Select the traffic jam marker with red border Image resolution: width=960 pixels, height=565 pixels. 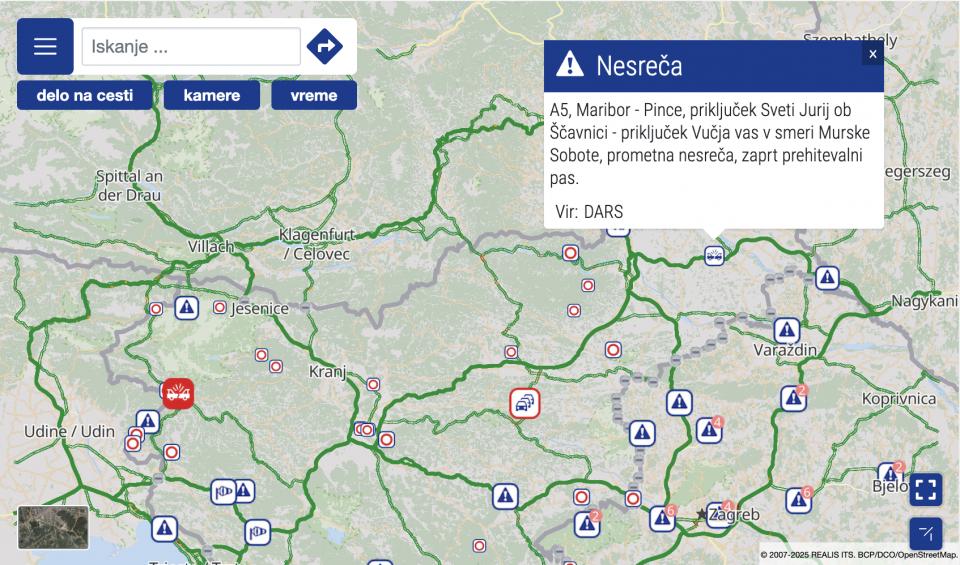point(524,404)
